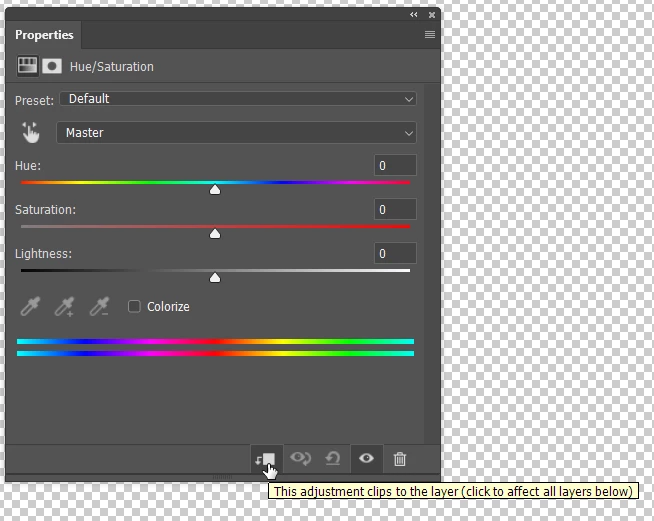
Task: Click the Hue slider handle
Action: coord(215,190)
